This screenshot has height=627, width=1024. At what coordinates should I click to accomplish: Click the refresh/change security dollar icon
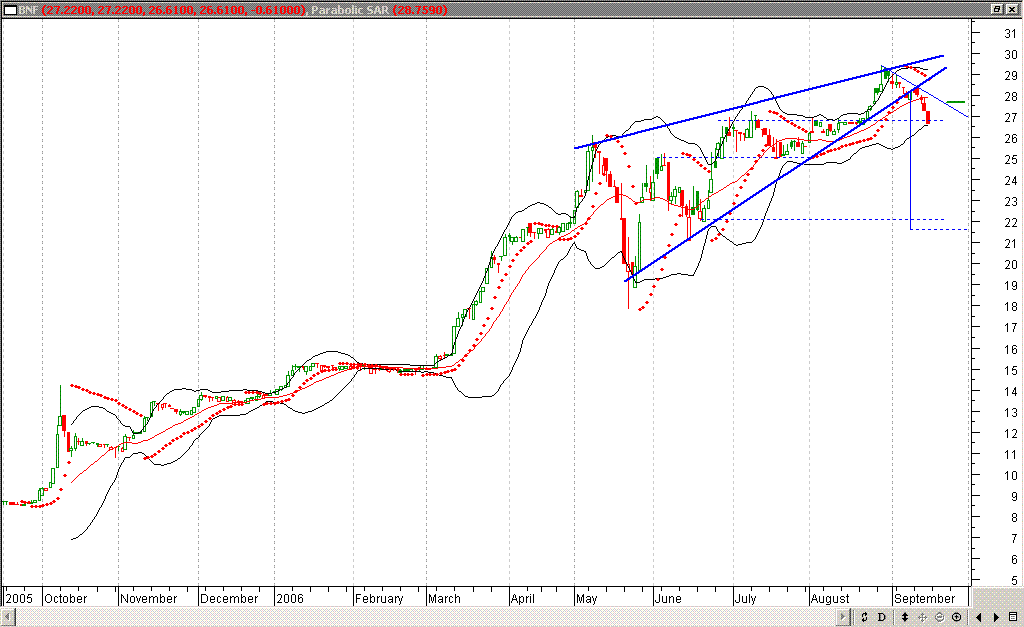(x=864, y=617)
